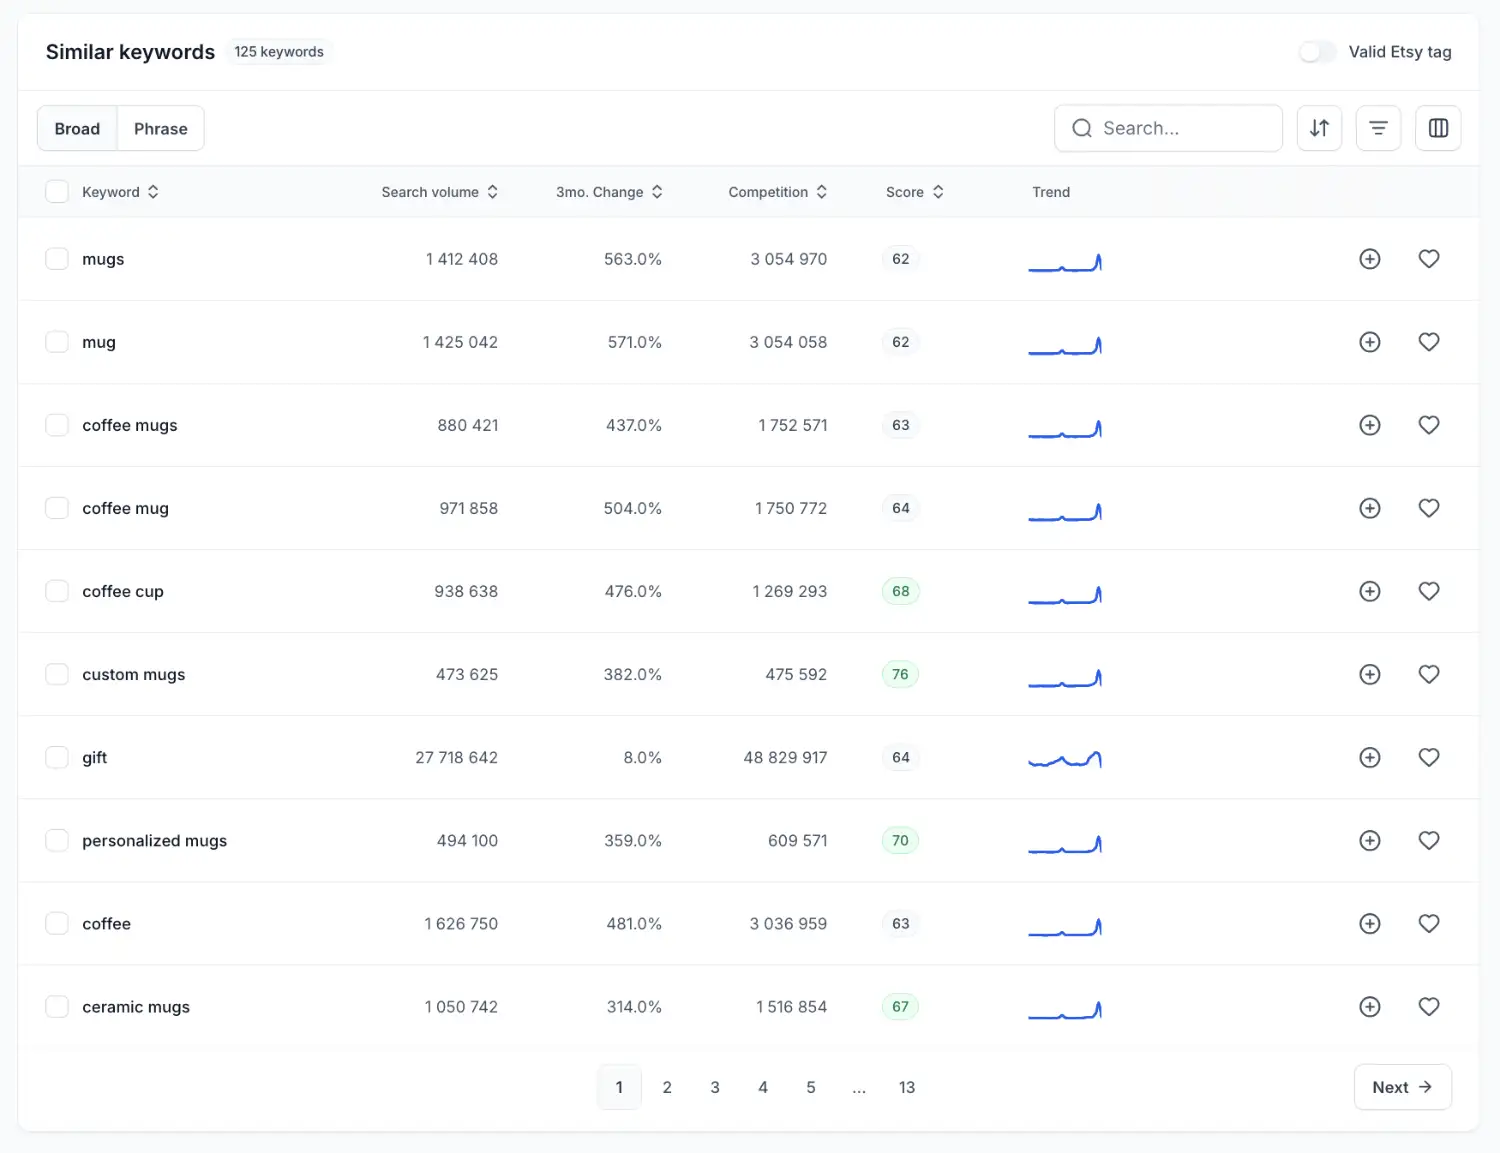
Task: Add custom mugs keyword plus icon
Action: [x=1370, y=674]
